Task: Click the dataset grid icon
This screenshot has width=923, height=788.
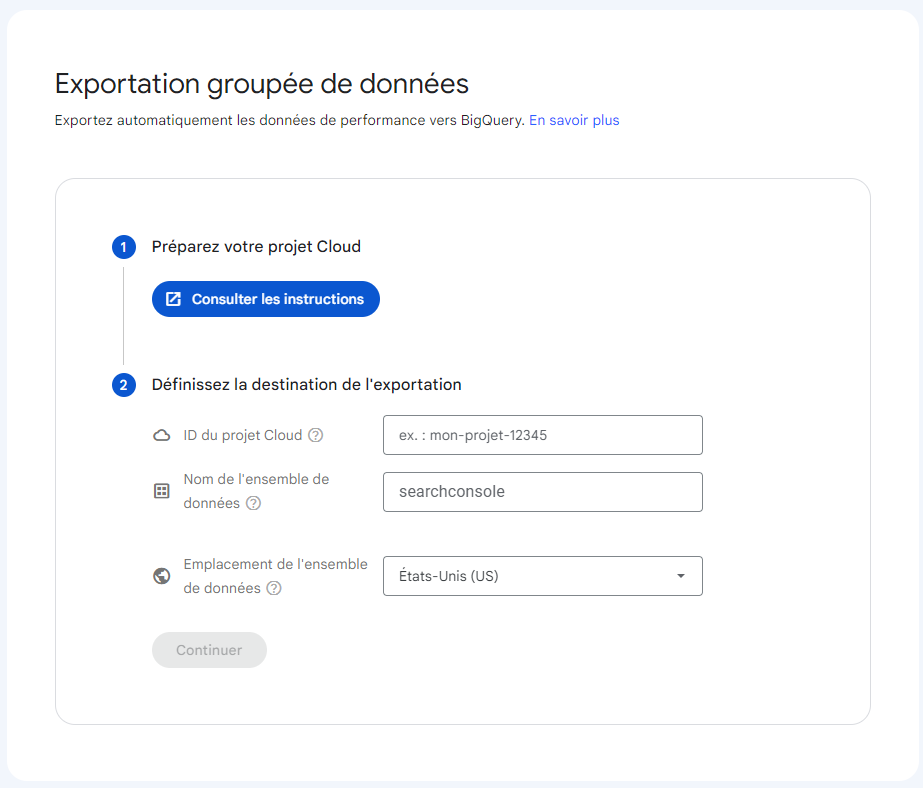Action: (x=161, y=491)
